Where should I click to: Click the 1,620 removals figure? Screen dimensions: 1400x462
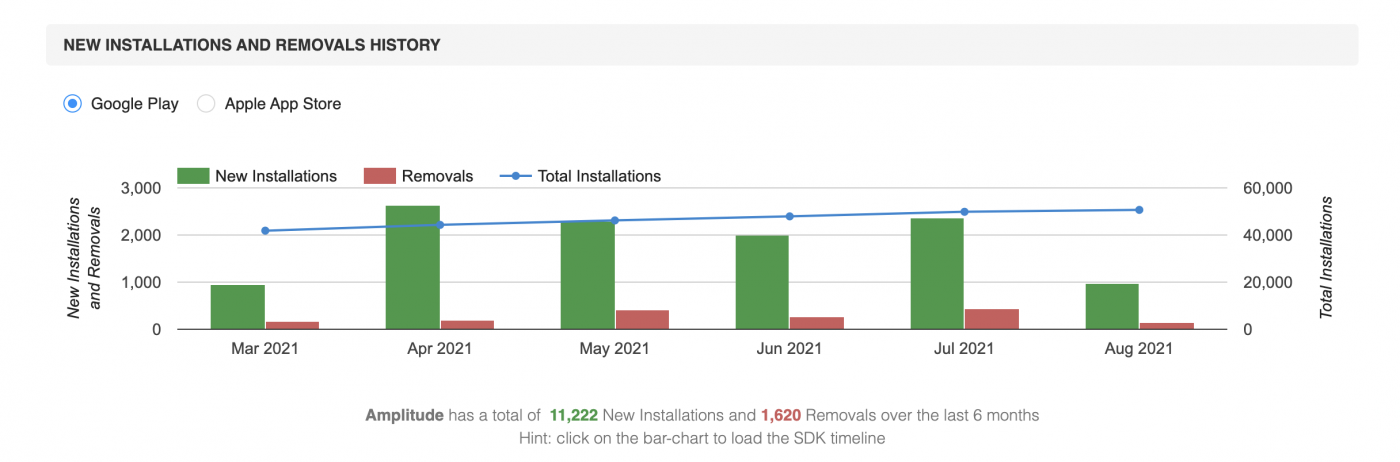(x=782, y=415)
